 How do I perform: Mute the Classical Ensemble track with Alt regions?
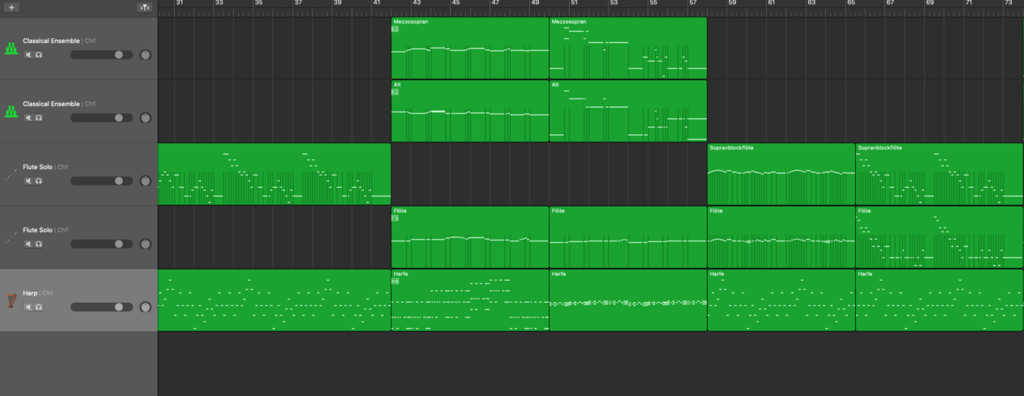coord(28,118)
